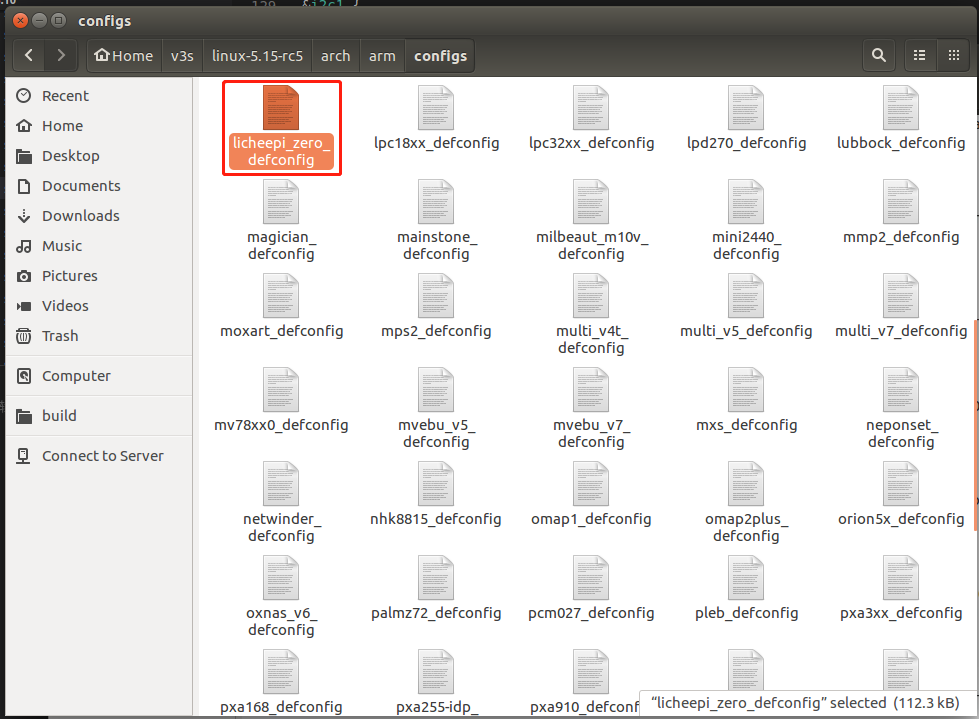Navigate back to the previous folder

point(28,55)
